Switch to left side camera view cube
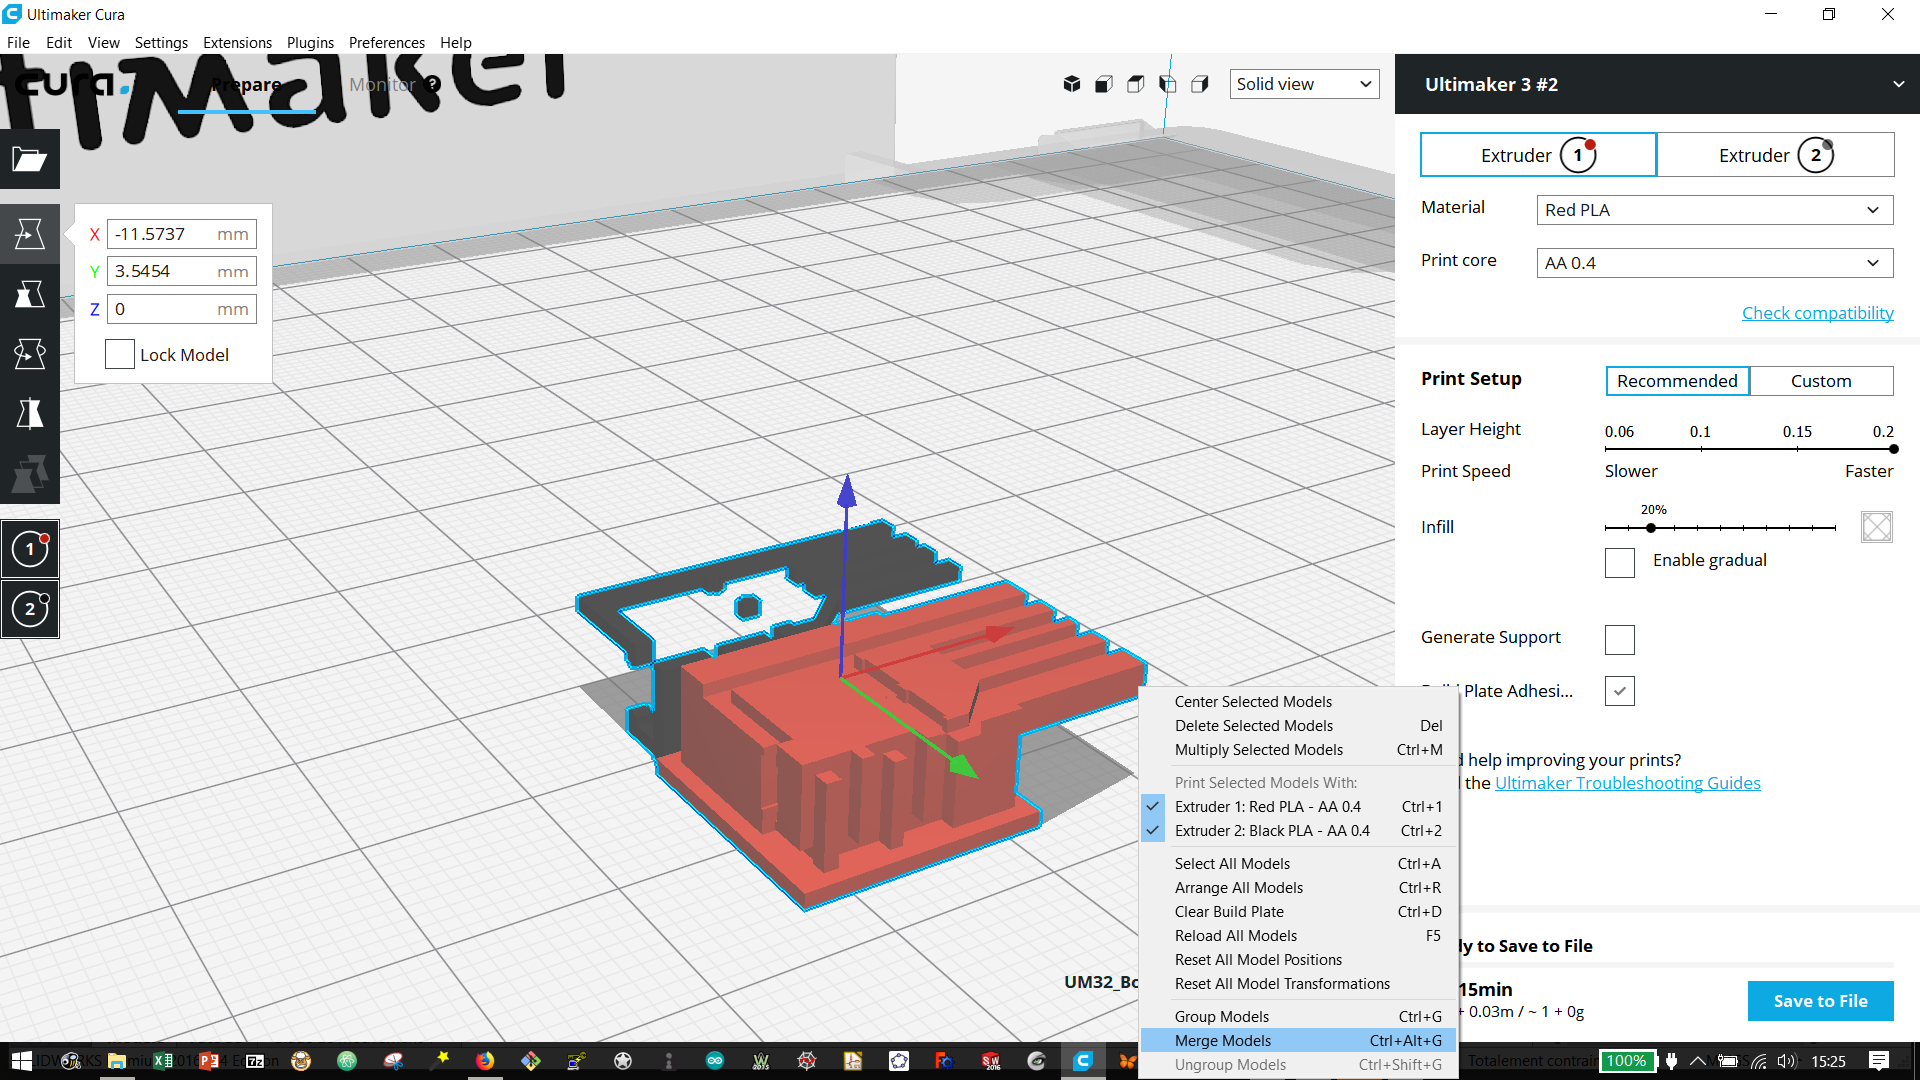 (1168, 84)
